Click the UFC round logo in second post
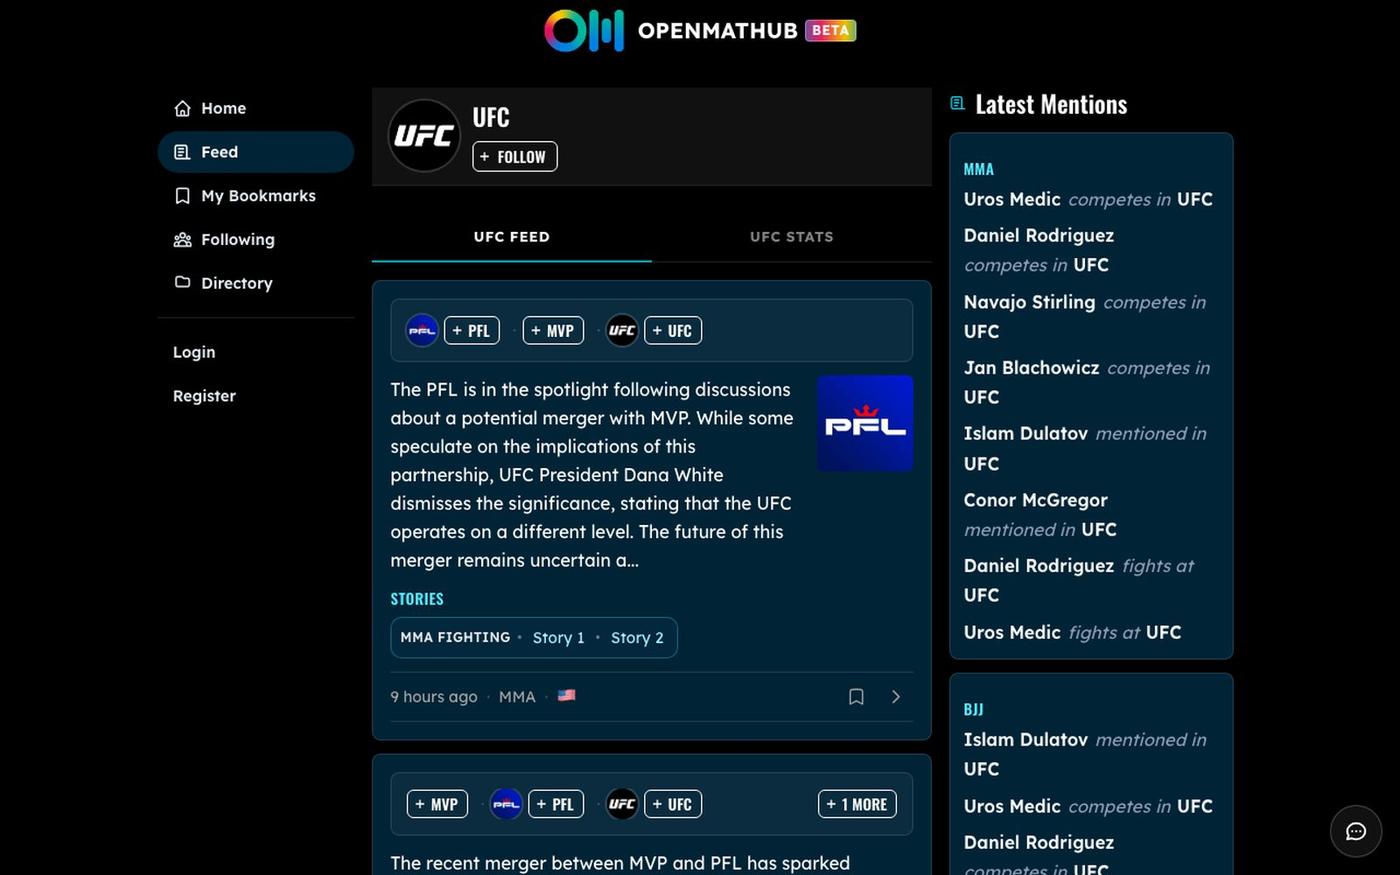 622,804
